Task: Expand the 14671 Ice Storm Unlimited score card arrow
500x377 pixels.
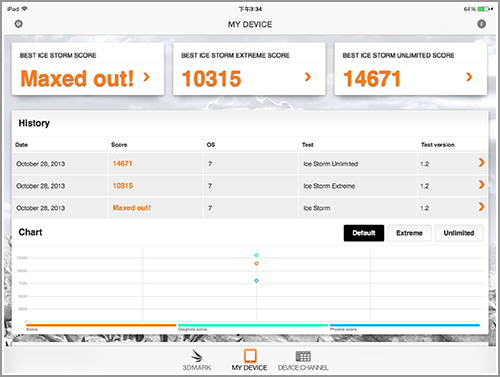Action: (469, 77)
